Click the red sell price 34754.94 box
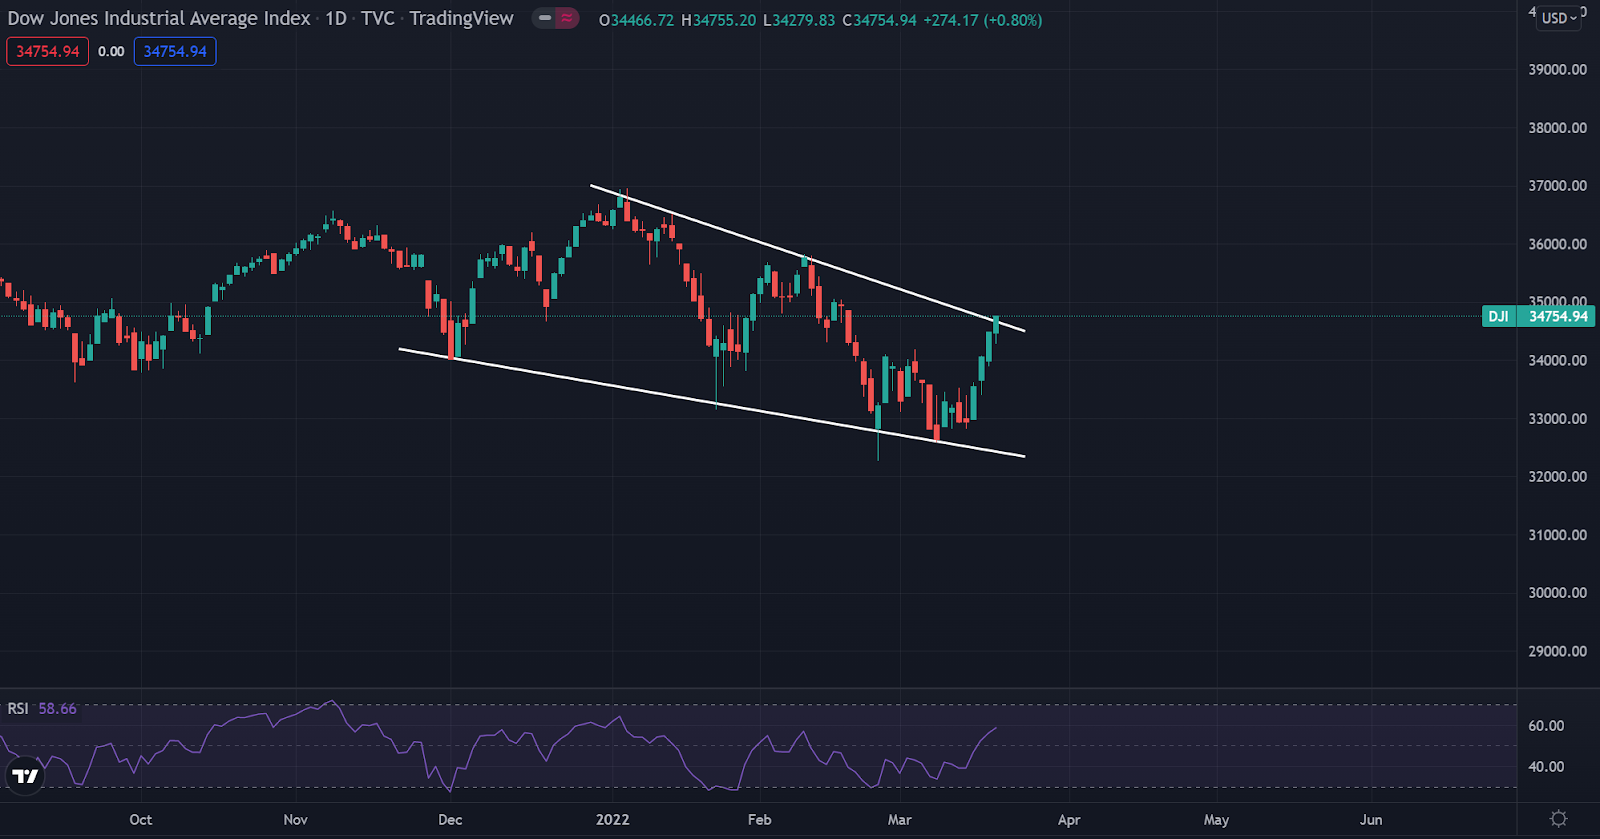 (48, 51)
